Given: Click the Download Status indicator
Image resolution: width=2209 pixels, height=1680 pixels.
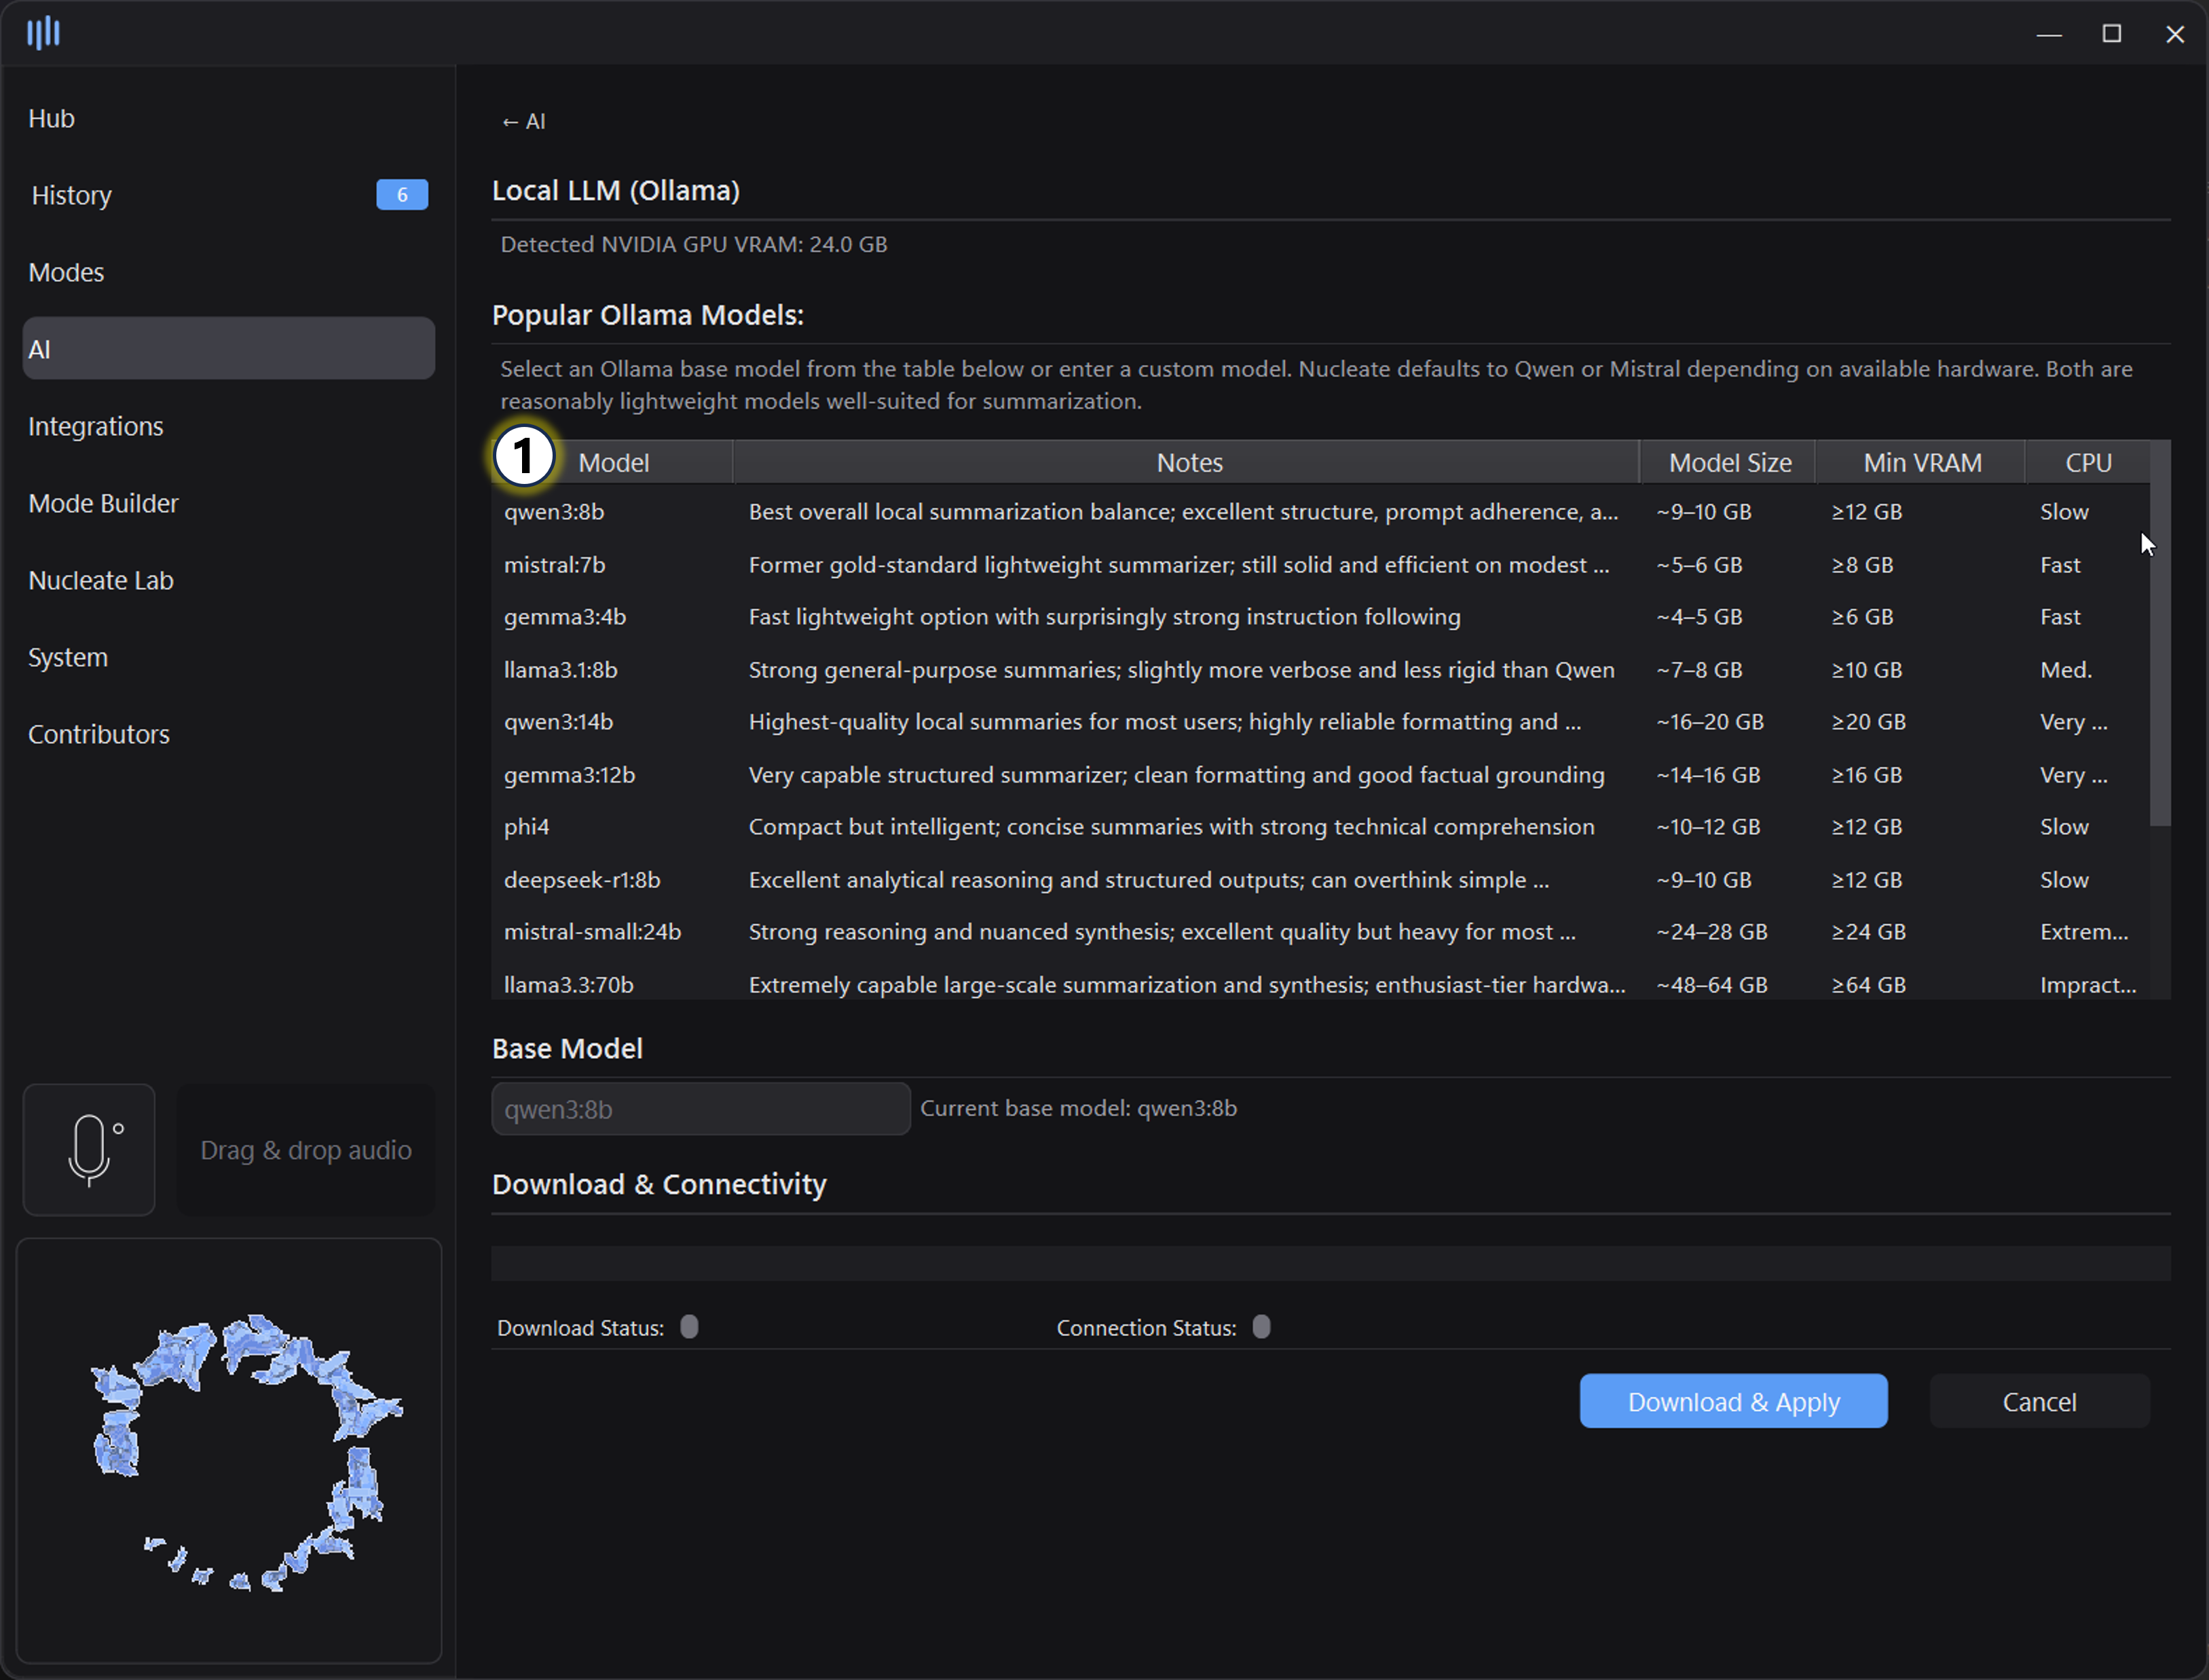Looking at the screenshot, I should click(689, 1327).
